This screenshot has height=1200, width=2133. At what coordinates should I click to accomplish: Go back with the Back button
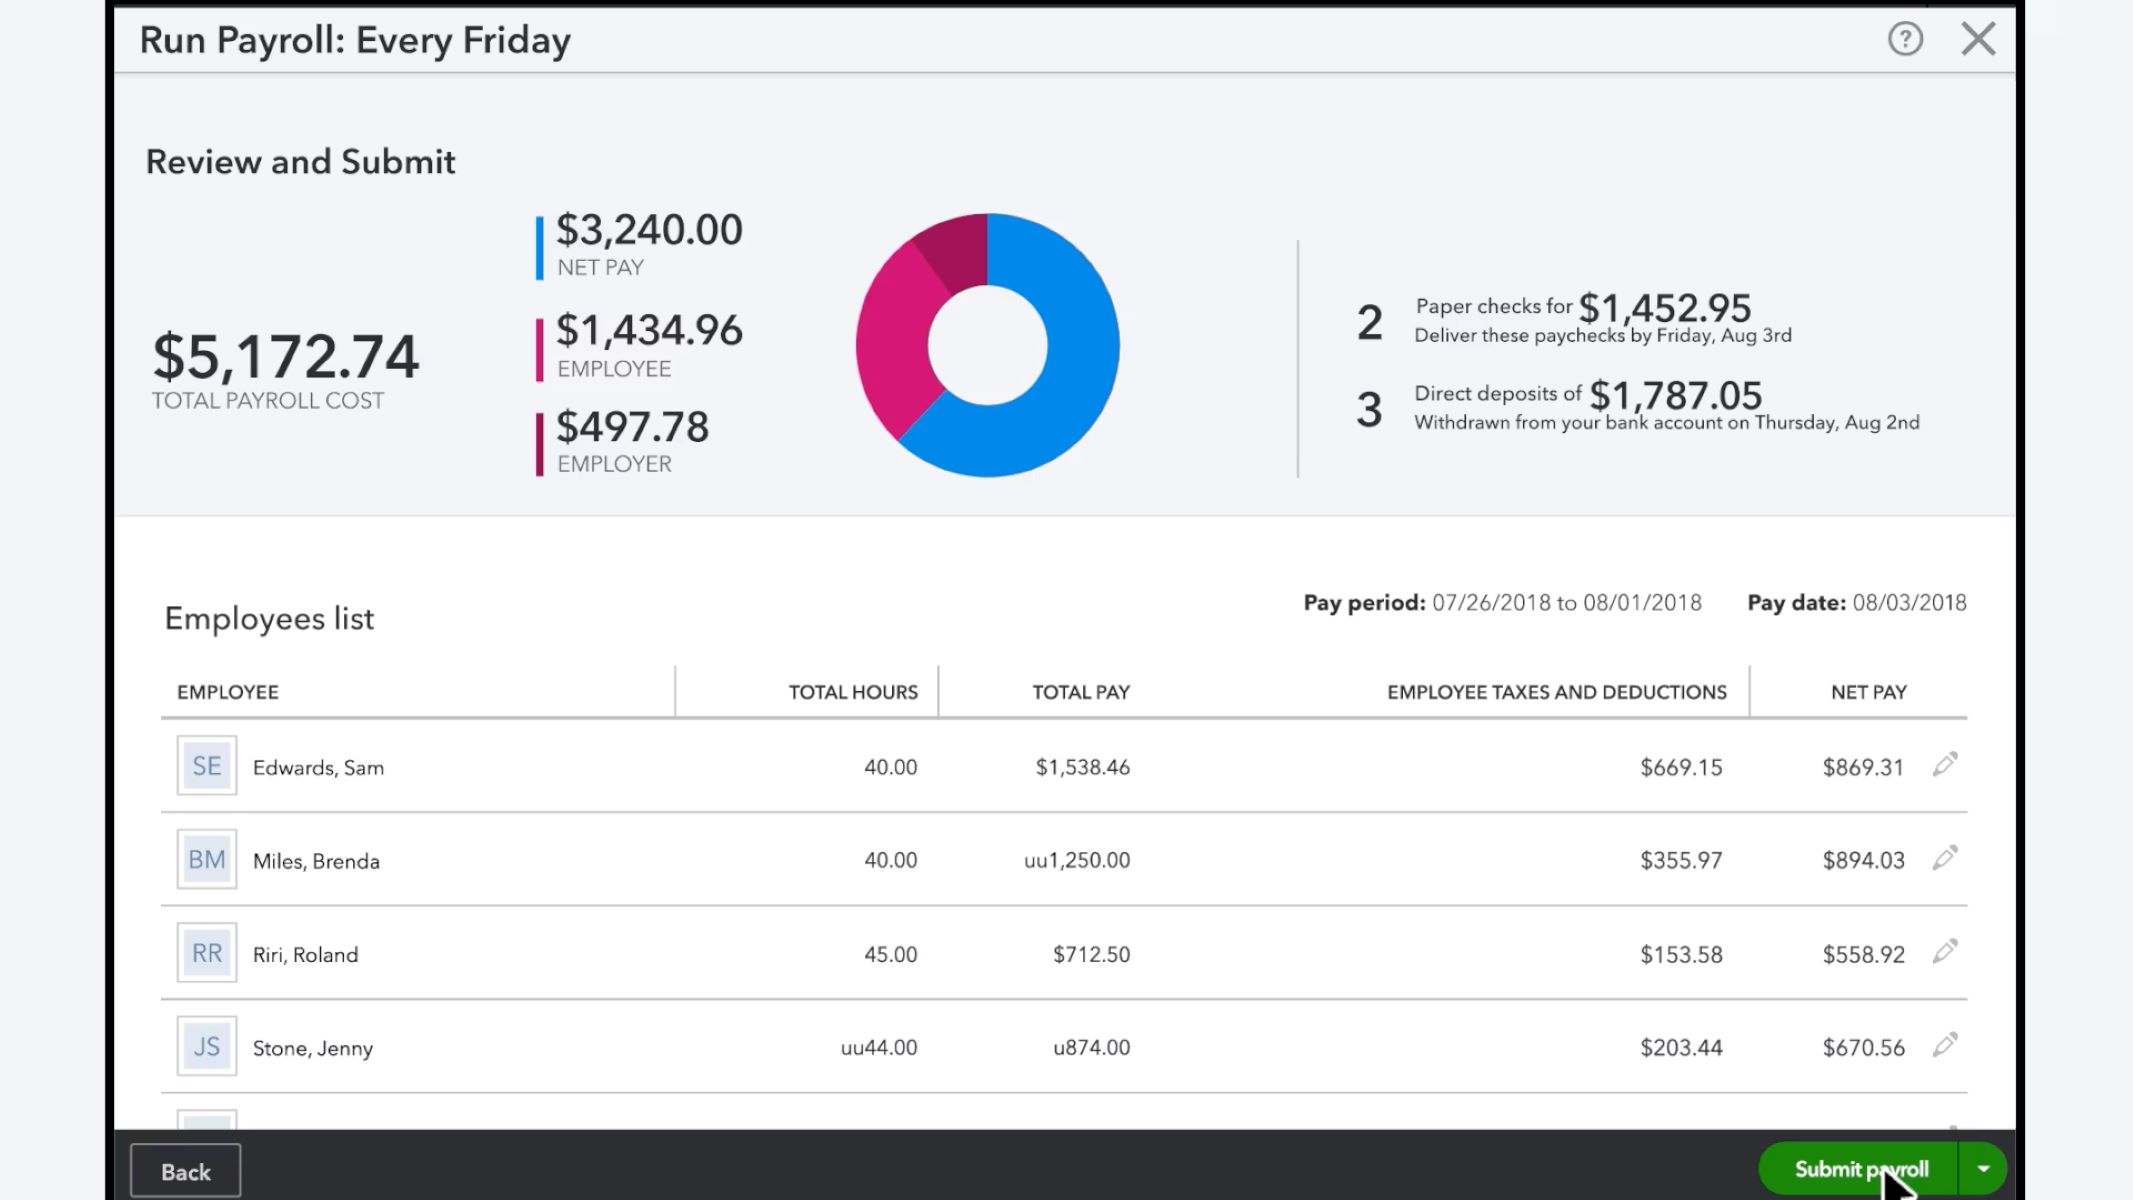[186, 1171]
